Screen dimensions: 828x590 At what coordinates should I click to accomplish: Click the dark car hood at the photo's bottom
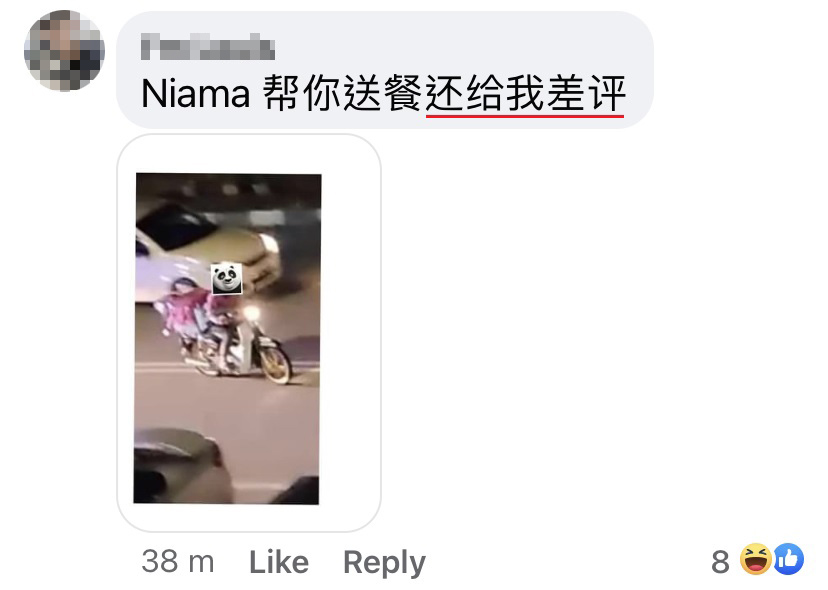[x=180, y=466]
